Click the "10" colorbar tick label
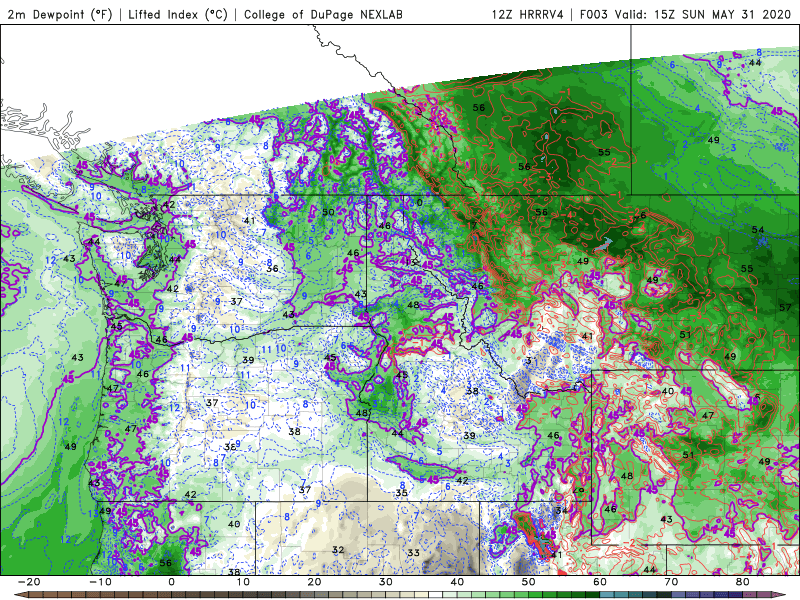The height and width of the screenshot is (600, 800). 243,582
